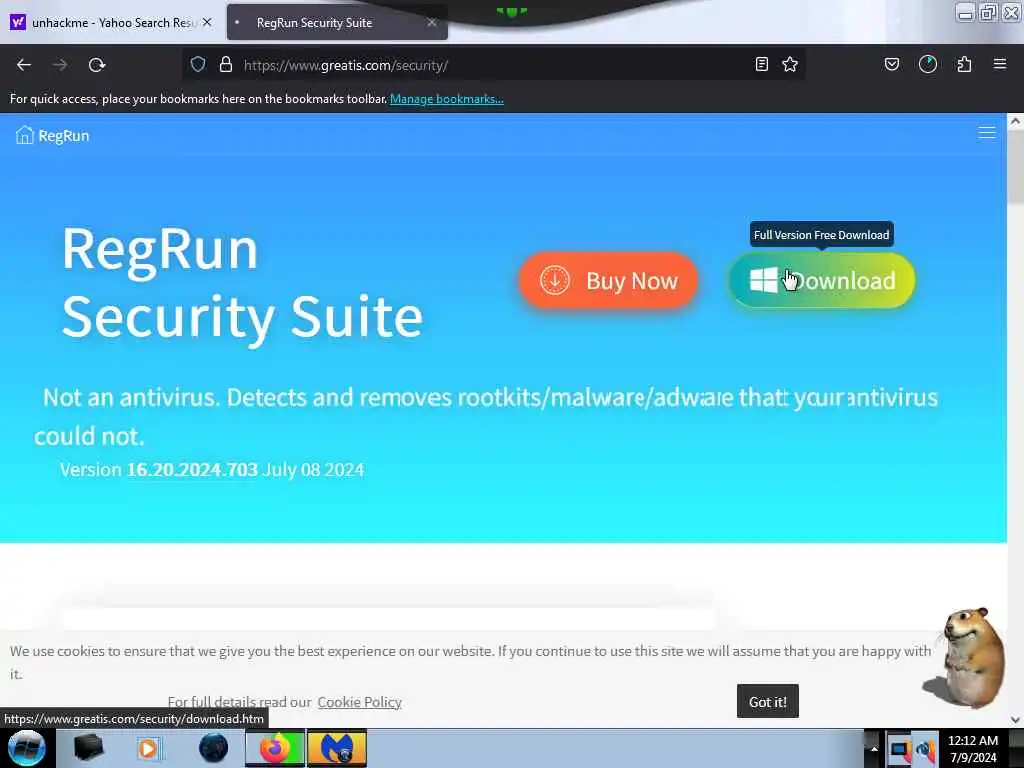This screenshot has height=768, width=1024.
Task: Bookmark this page with star icon
Action: pyautogui.click(x=790, y=65)
